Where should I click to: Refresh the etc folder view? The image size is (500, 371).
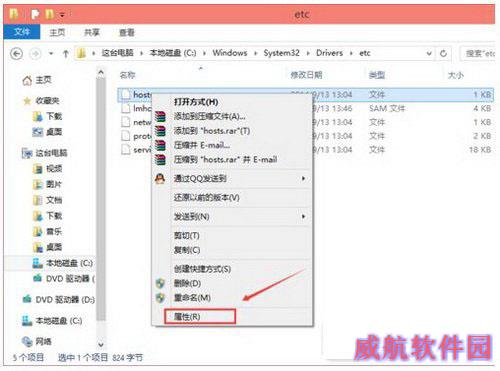[x=443, y=53]
